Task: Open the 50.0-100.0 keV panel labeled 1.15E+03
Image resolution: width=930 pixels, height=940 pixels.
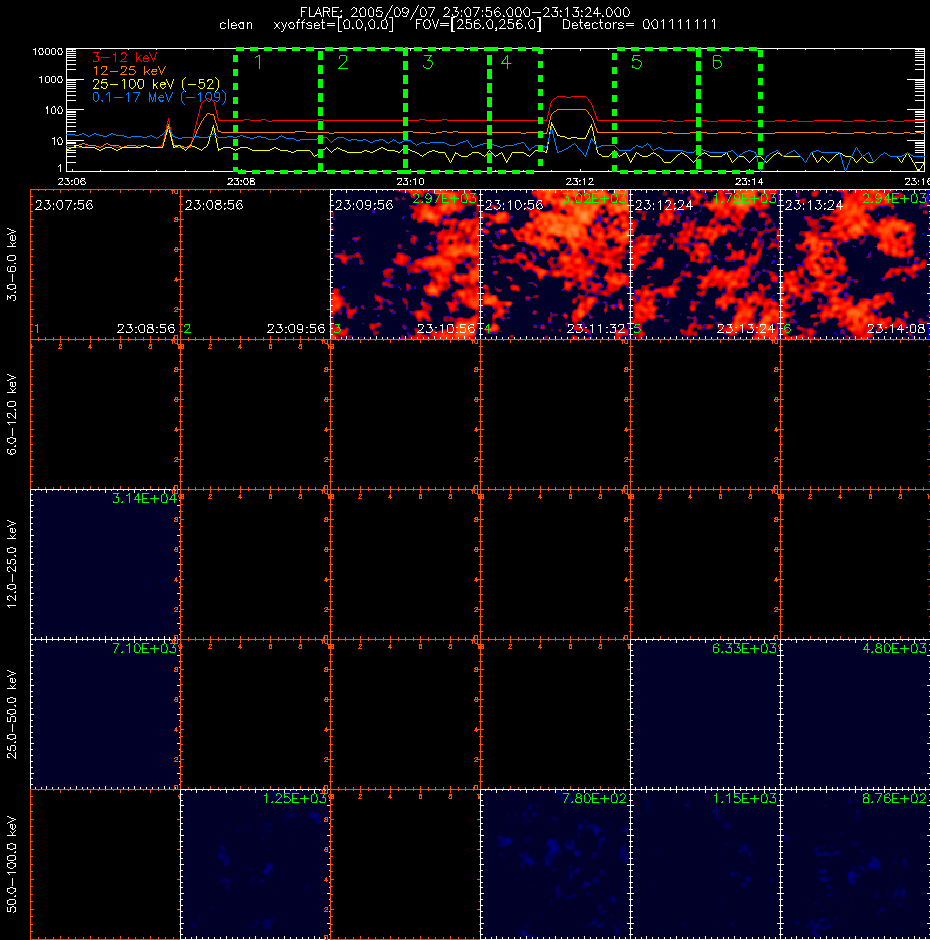Action: pyautogui.click(x=705, y=864)
